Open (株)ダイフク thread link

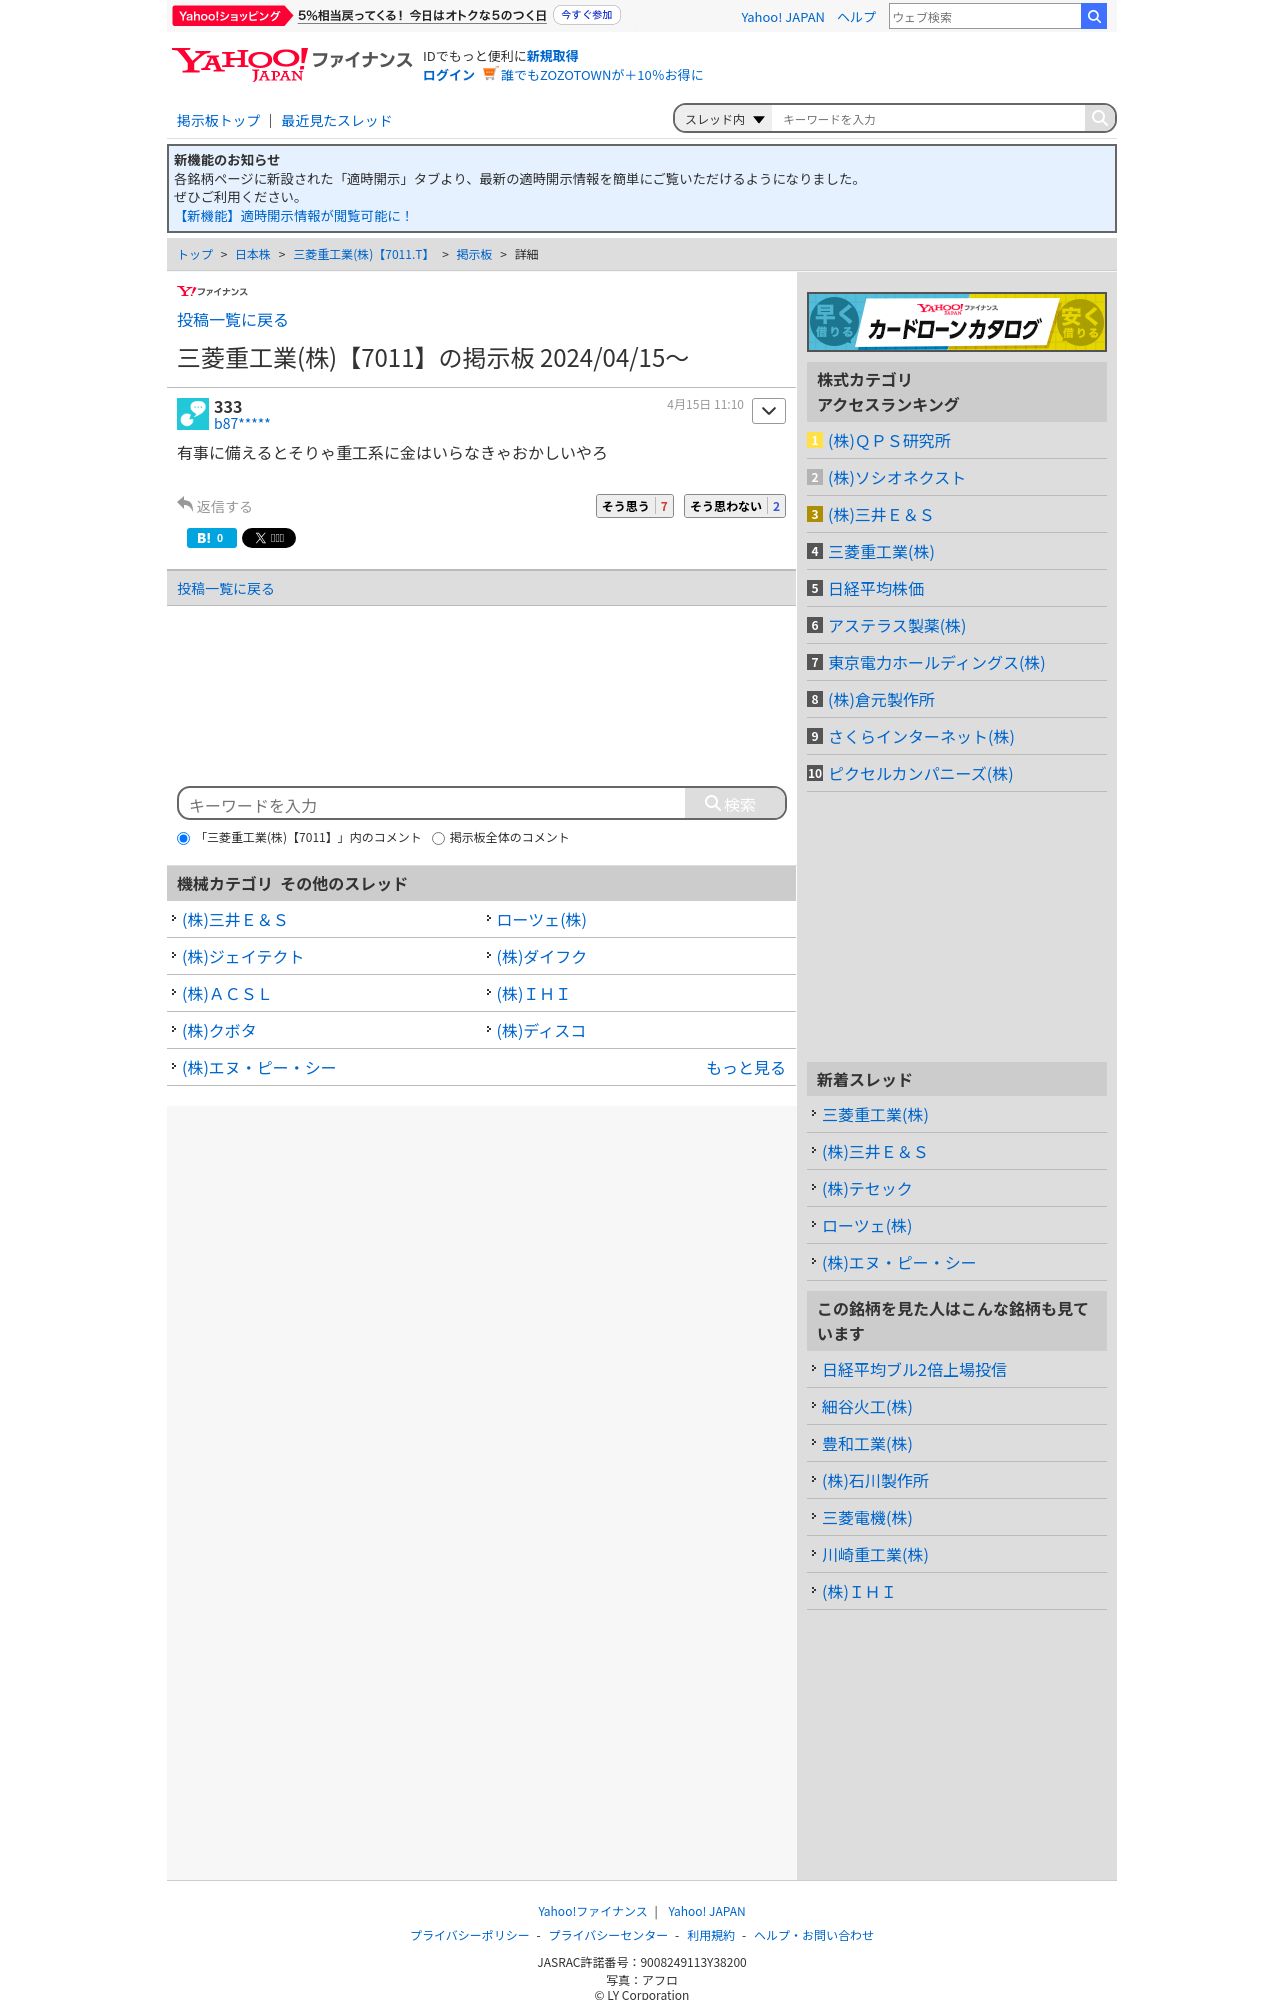pos(541,957)
